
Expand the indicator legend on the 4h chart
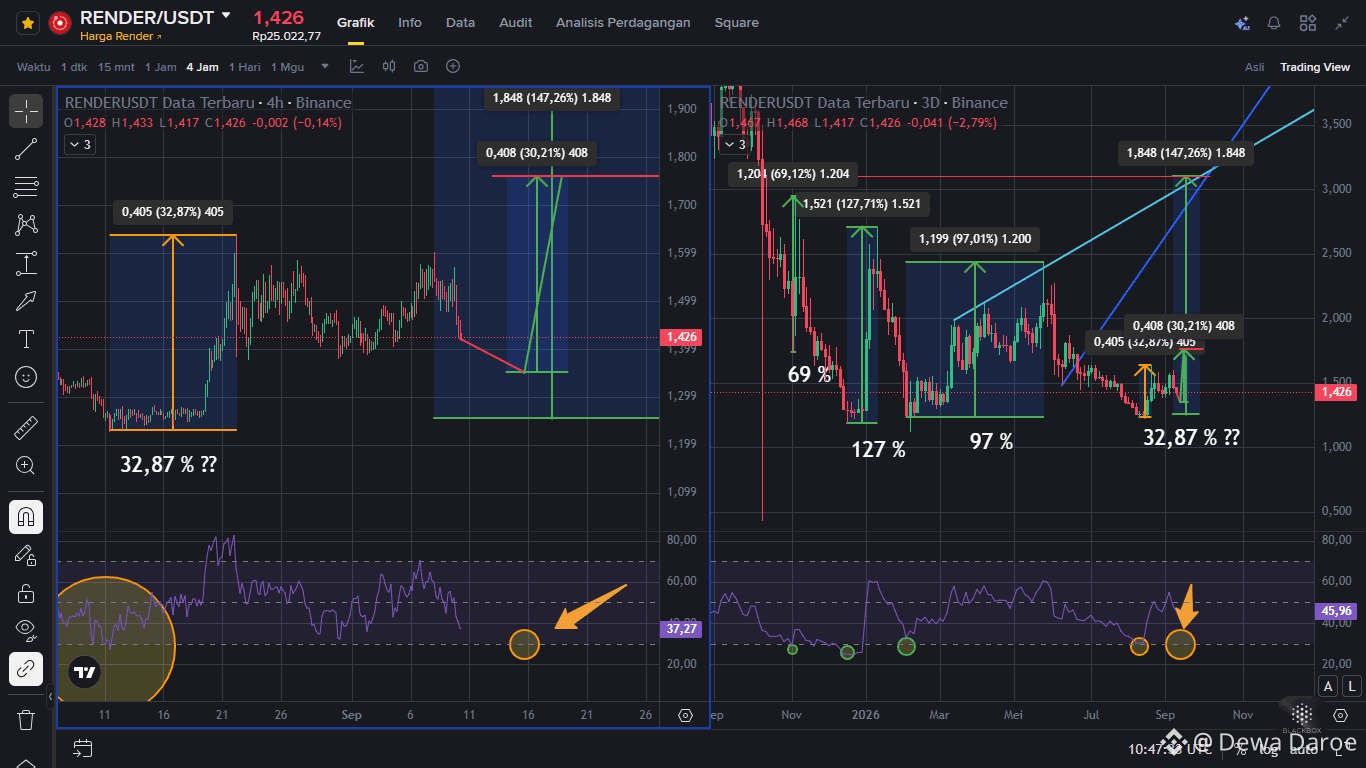click(79, 144)
